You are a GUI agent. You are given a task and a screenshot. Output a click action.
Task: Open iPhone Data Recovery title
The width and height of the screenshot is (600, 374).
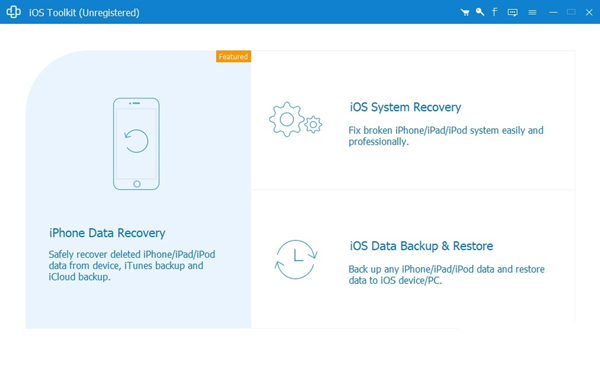pos(107,233)
